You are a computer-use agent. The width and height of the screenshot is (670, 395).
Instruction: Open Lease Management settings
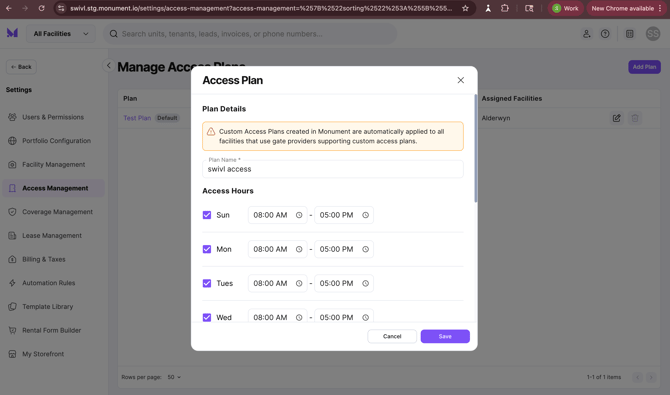coord(53,236)
